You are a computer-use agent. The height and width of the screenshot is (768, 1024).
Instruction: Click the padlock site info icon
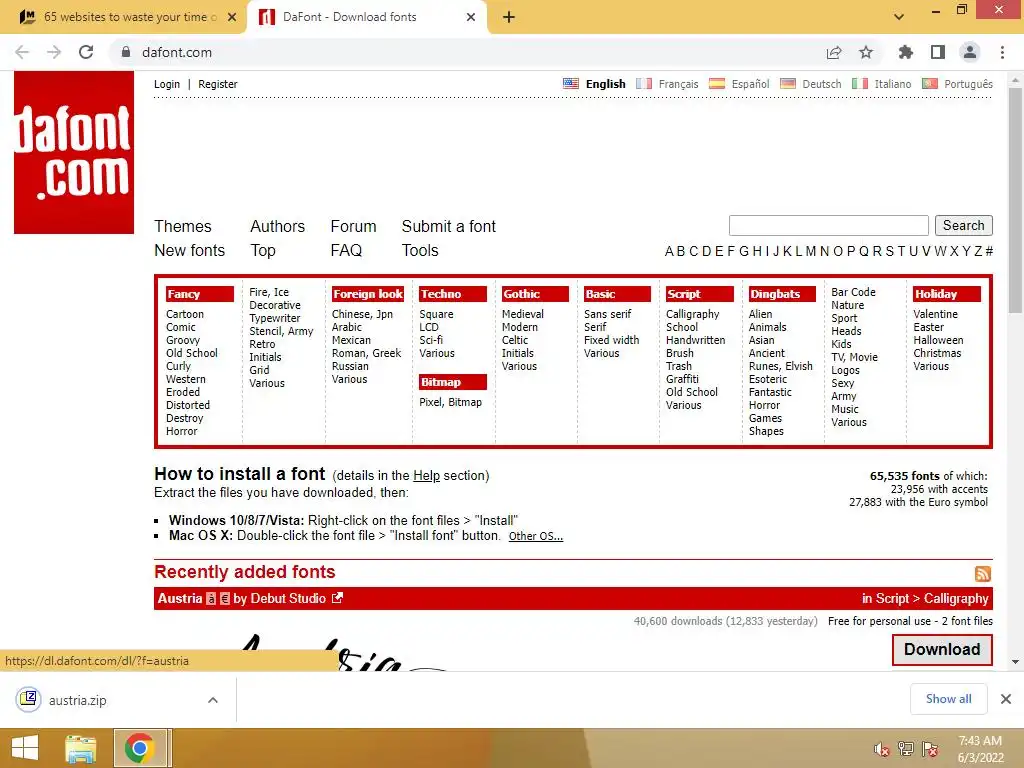tap(126, 52)
